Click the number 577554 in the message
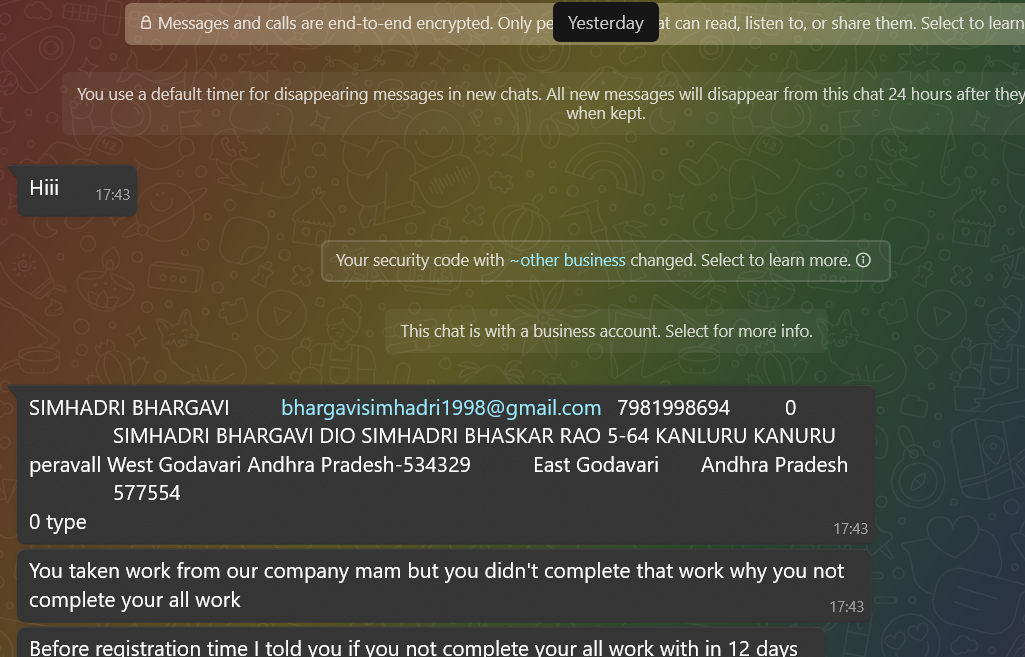 pos(146,493)
